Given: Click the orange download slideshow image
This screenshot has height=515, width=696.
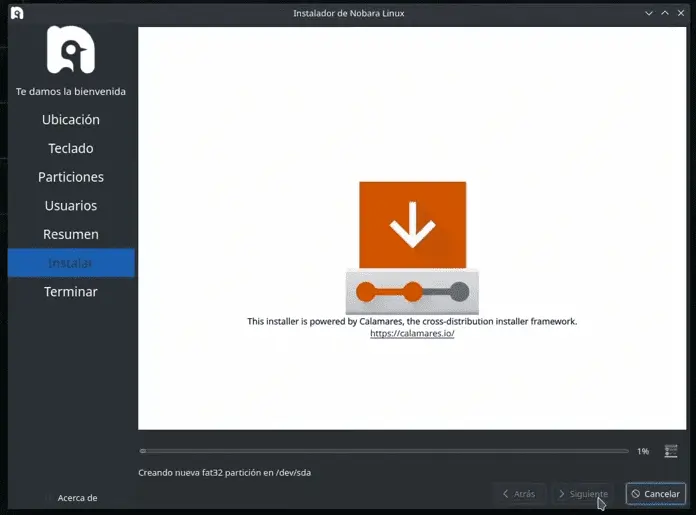Looking at the screenshot, I should (x=412, y=248).
